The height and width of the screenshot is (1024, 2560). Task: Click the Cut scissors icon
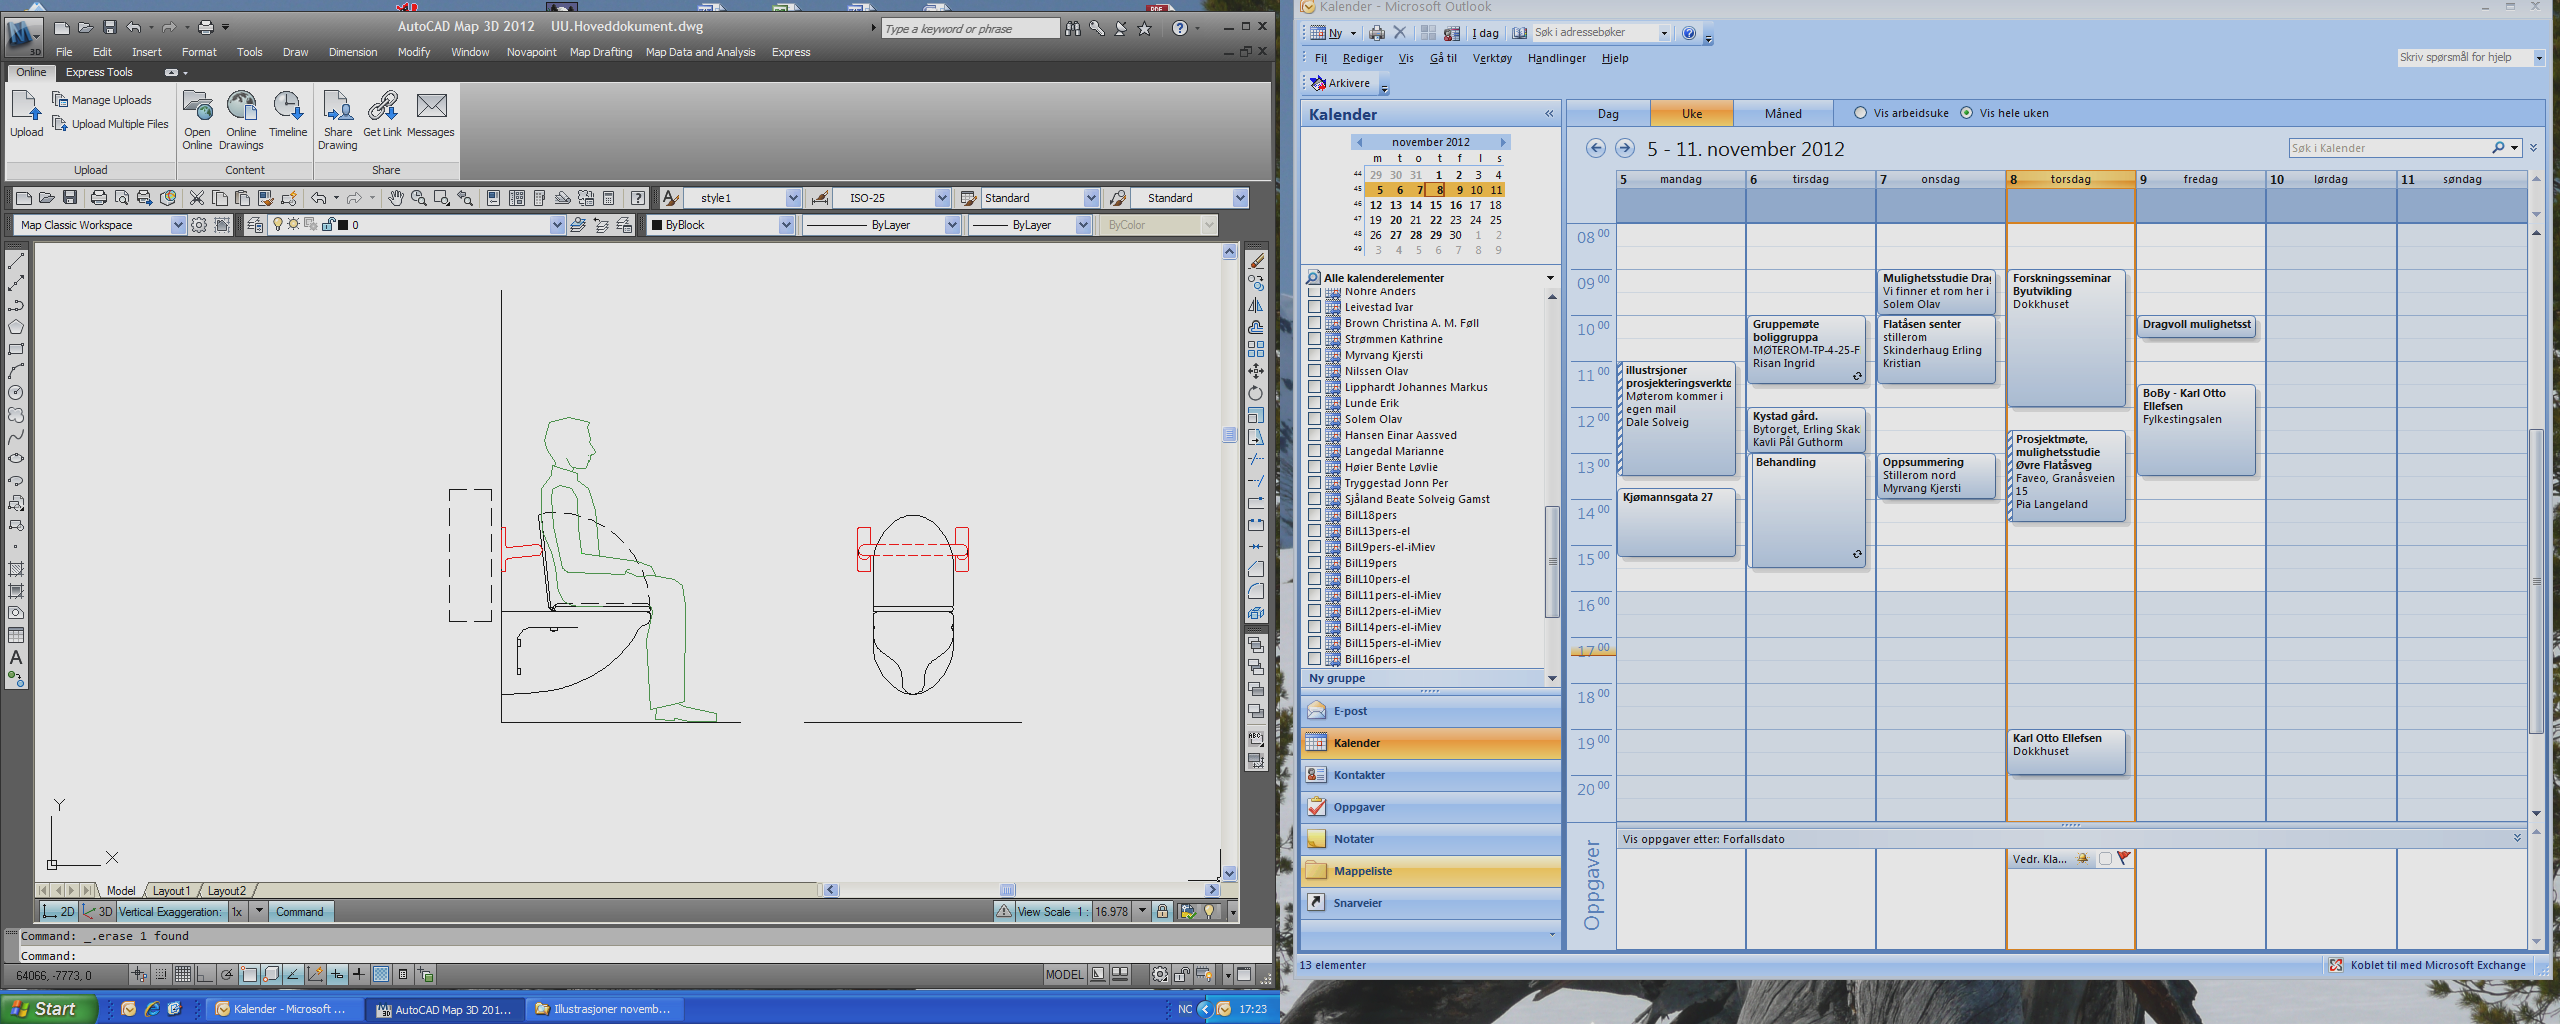(197, 198)
